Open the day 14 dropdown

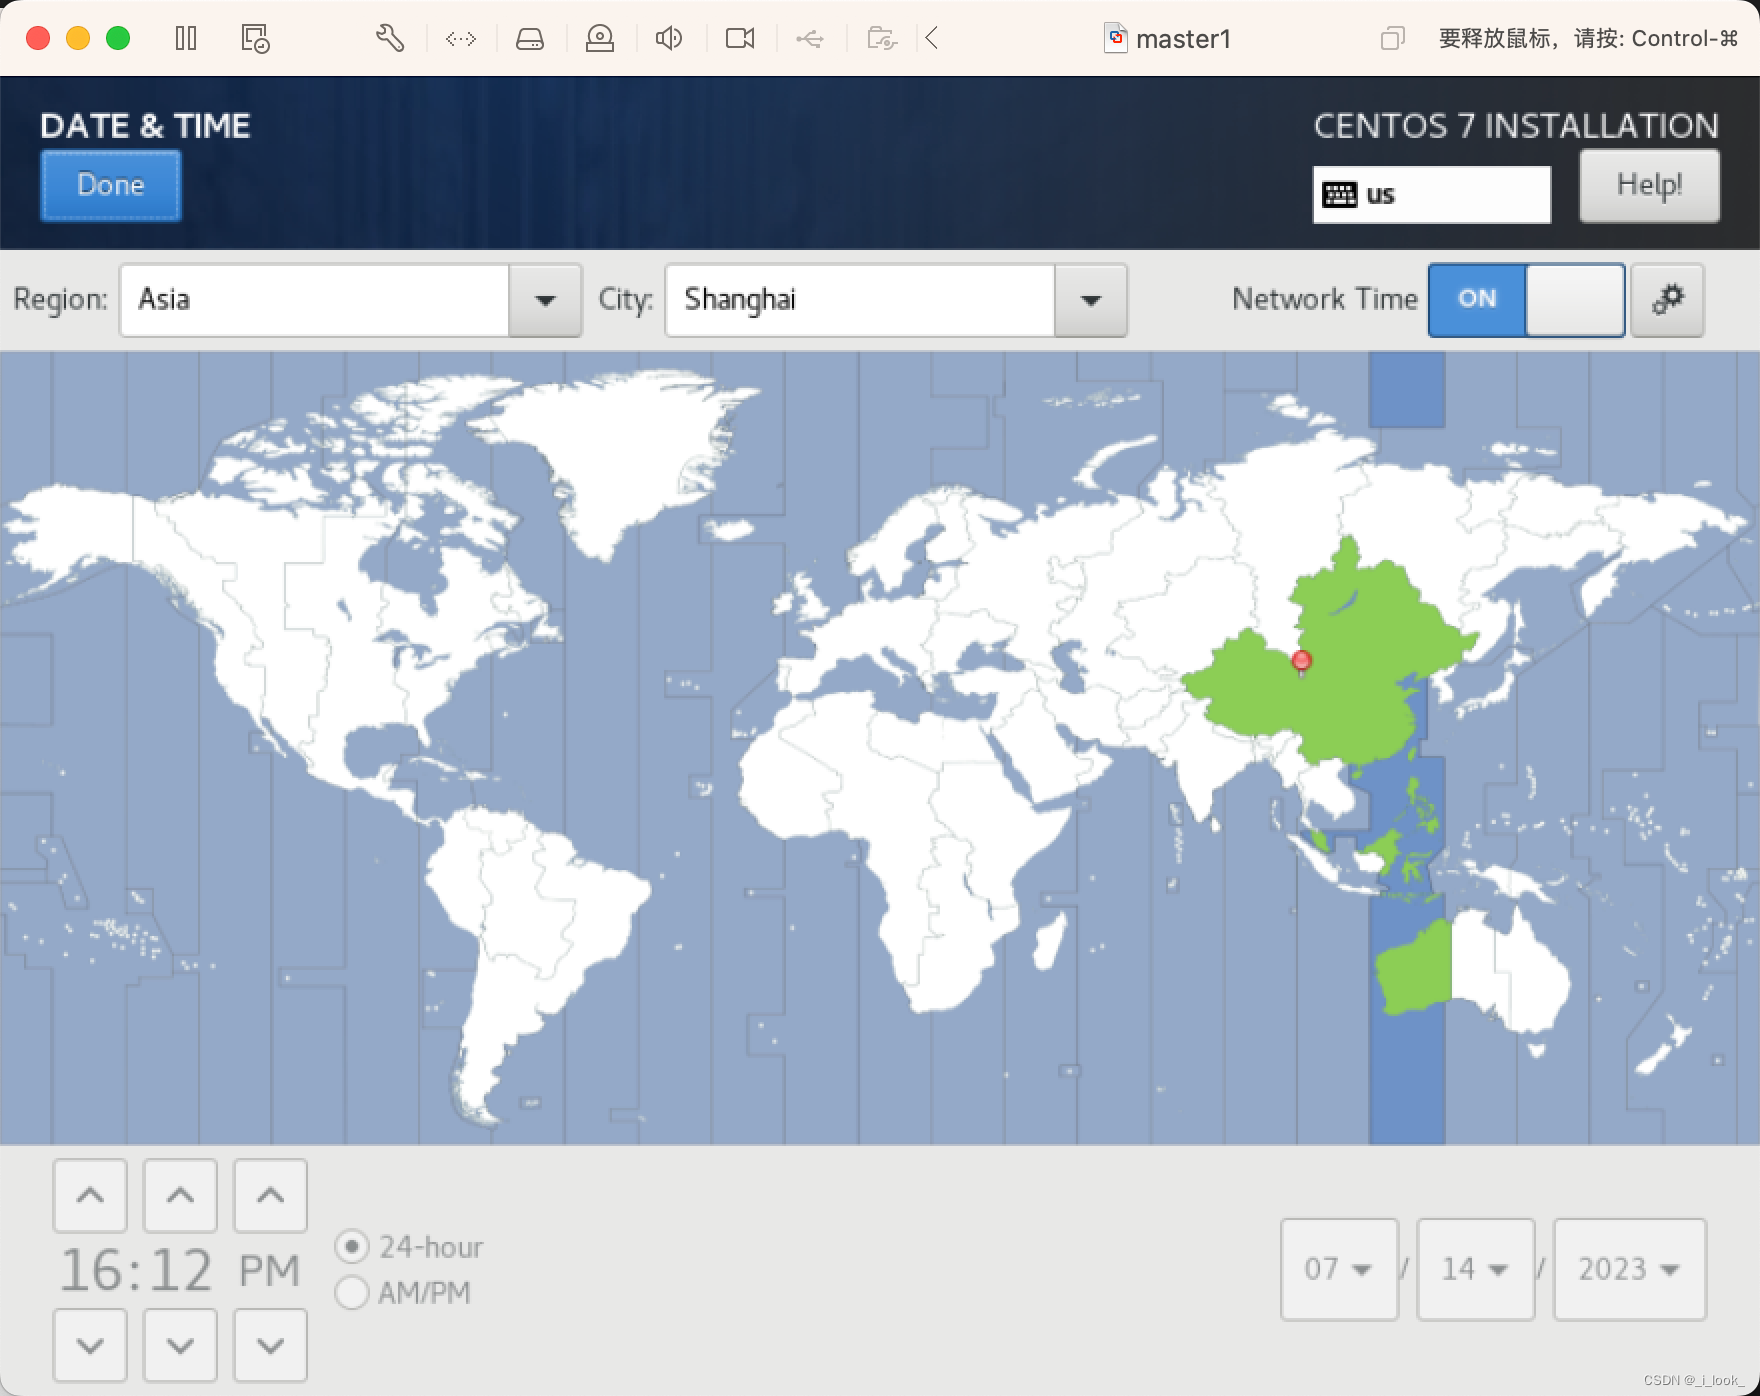pyautogui.click(x=1476, y=1269)
